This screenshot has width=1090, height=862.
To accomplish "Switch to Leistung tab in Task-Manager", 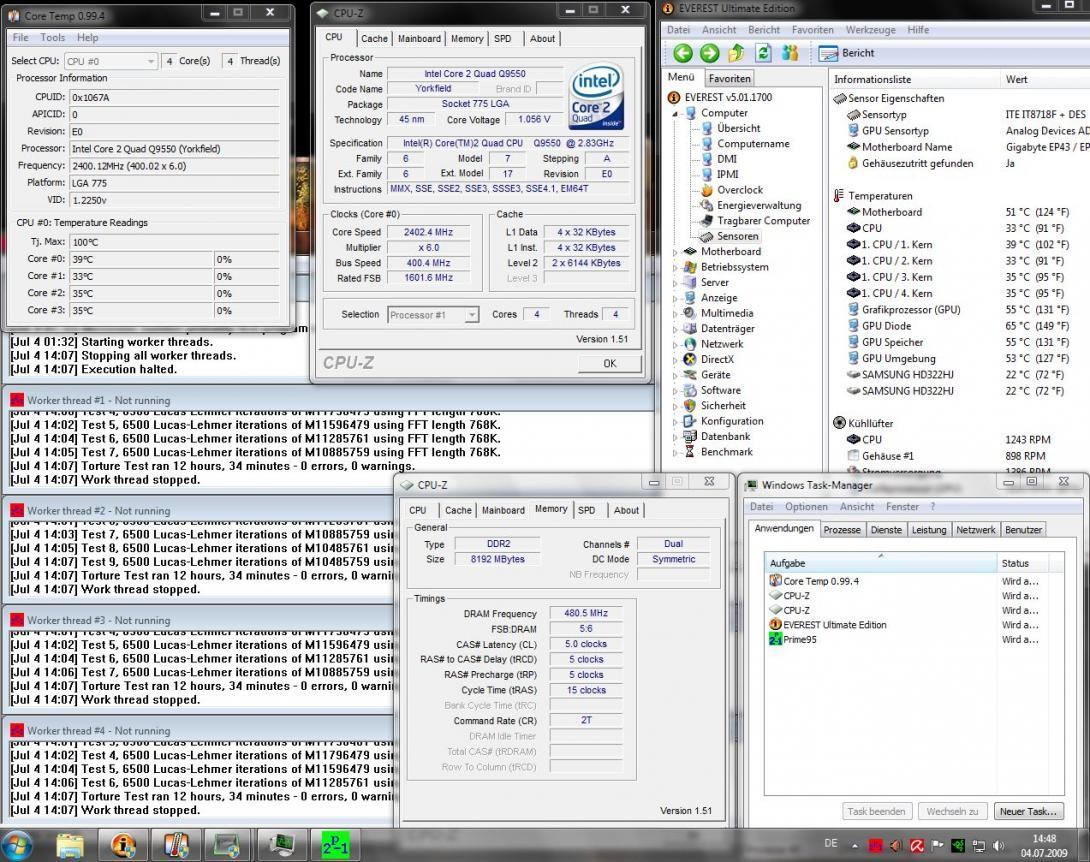I will tap(929, 530).
